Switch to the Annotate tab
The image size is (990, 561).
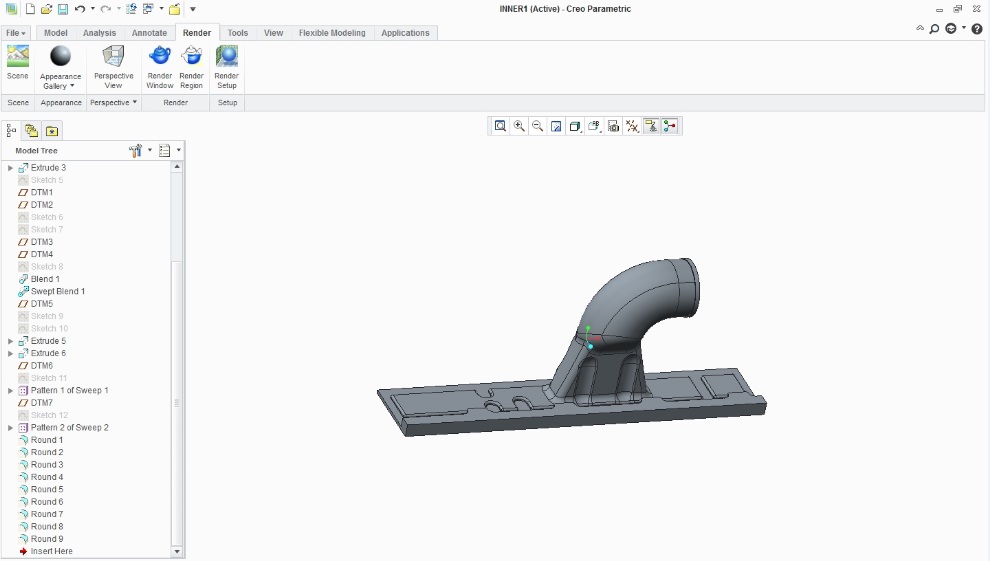(150, 33)
